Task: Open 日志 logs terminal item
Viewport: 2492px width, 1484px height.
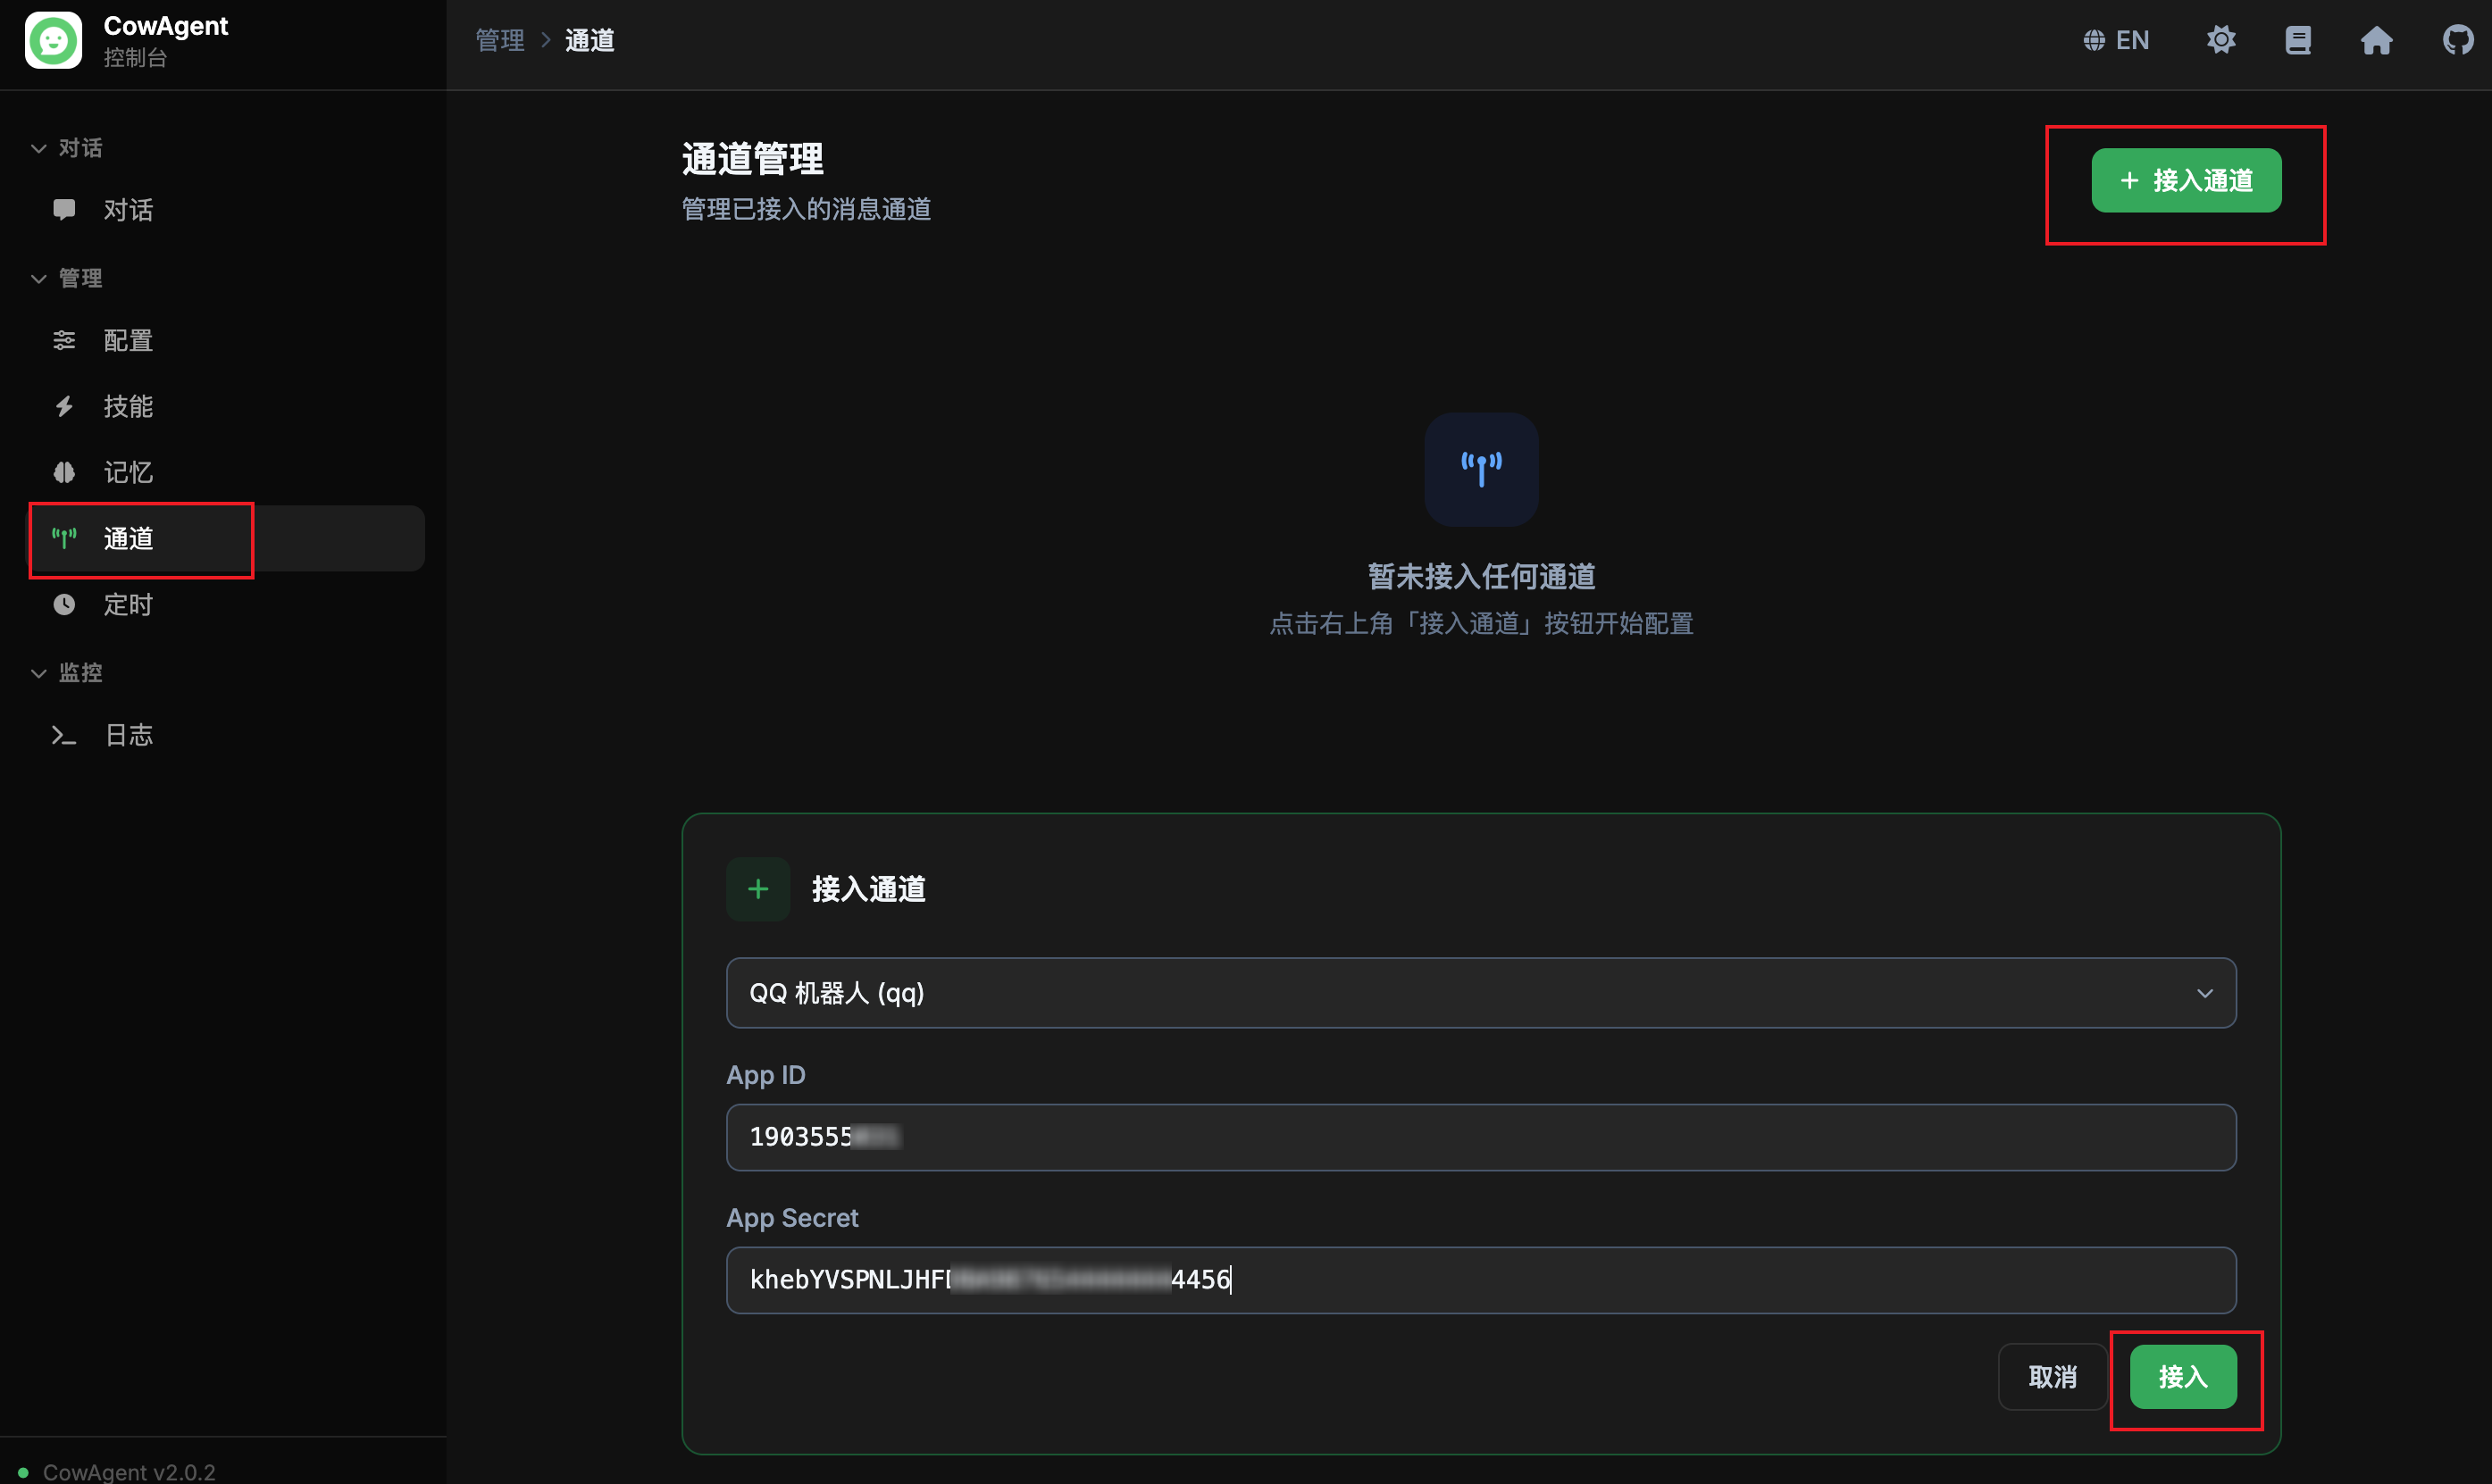Action: [128, 735]
